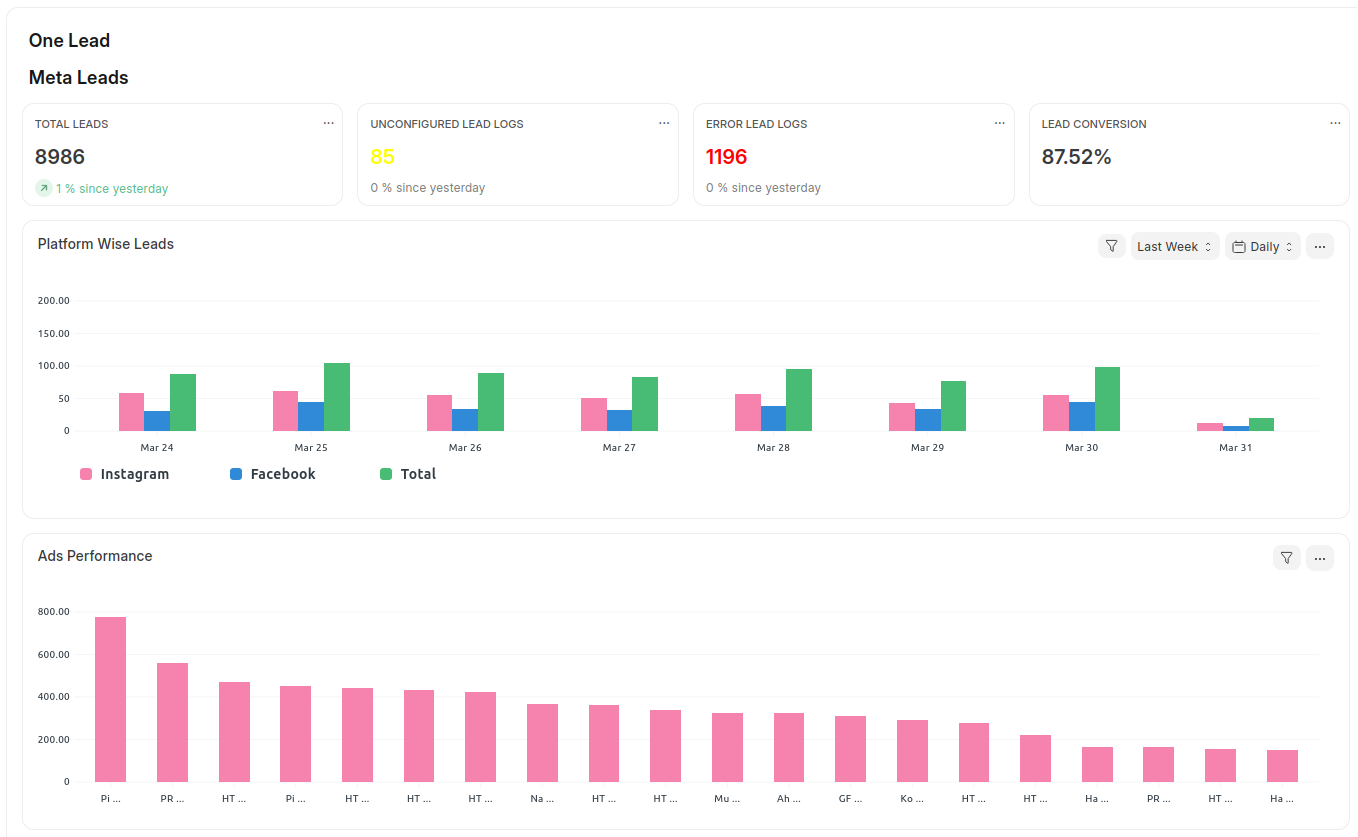Click the Na ... bar in Ads Performance
This screenshot has width=1358, height=837.
pos(542,743)
